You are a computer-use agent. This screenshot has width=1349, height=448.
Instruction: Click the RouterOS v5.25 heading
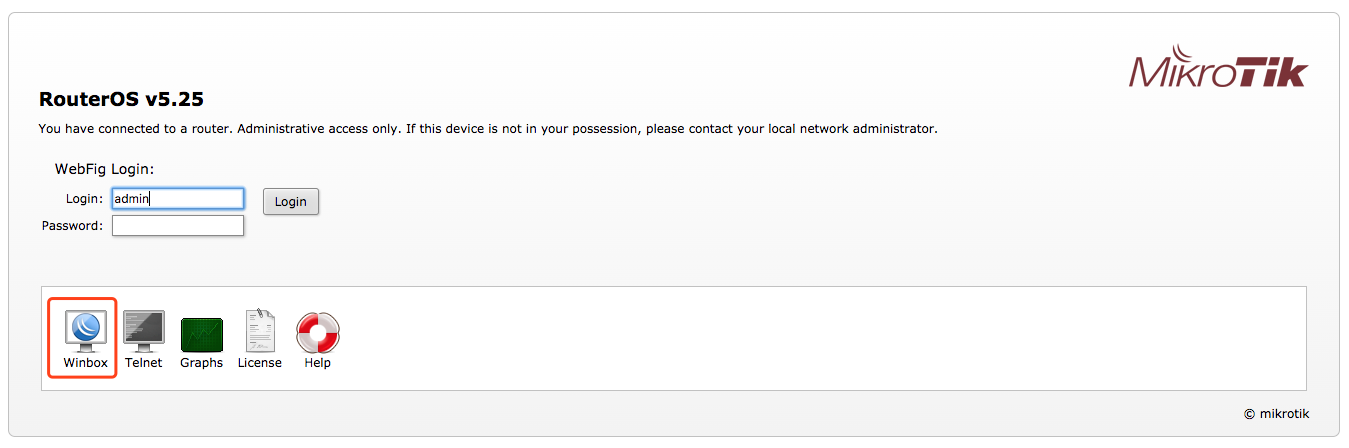coord(121,100)
